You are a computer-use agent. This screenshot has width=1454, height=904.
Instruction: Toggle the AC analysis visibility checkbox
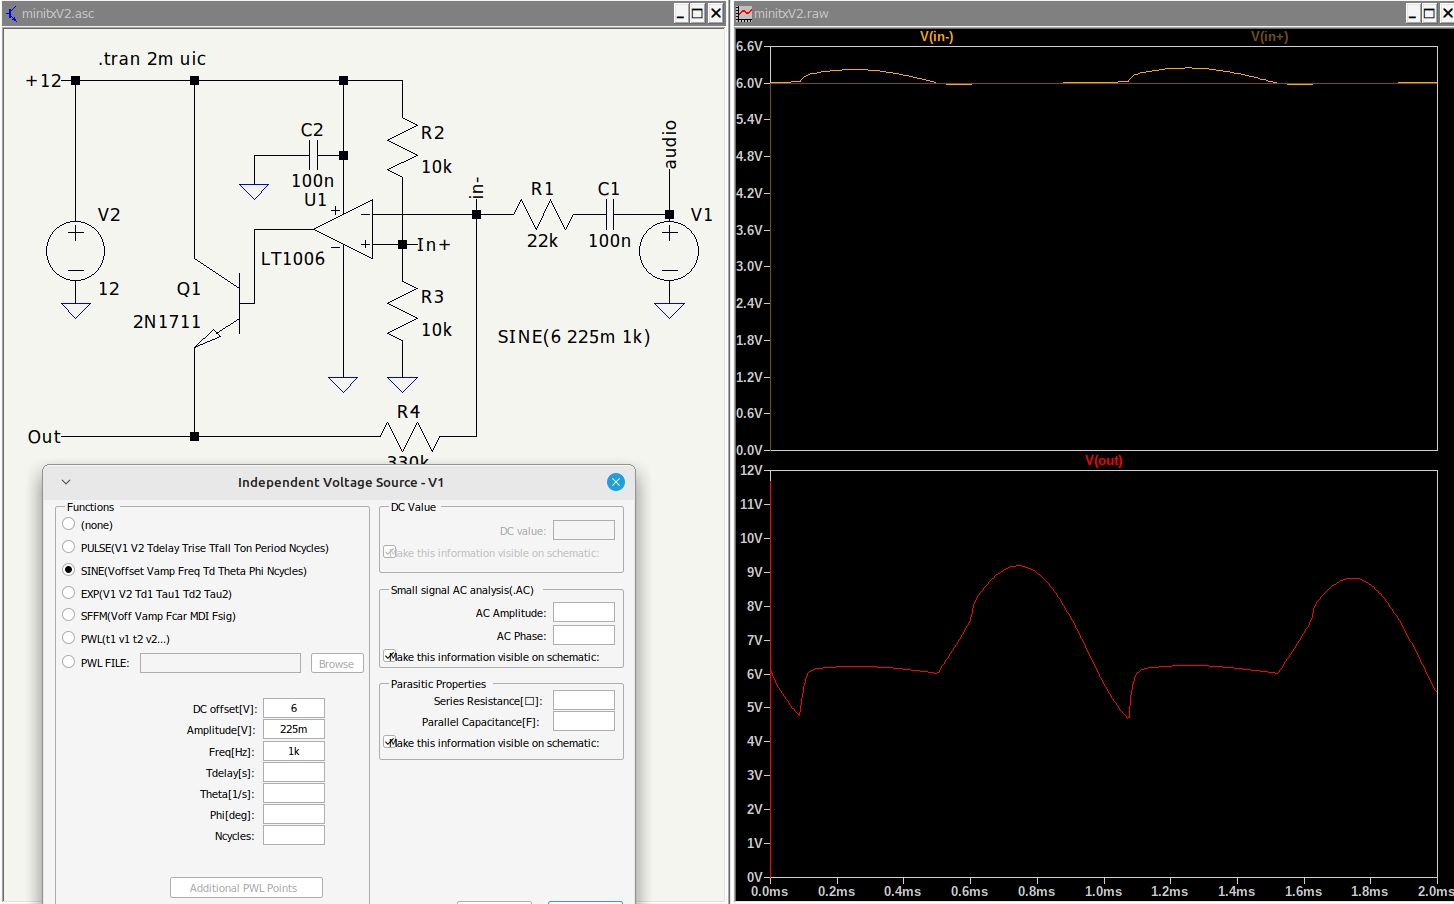click(390, 656)
